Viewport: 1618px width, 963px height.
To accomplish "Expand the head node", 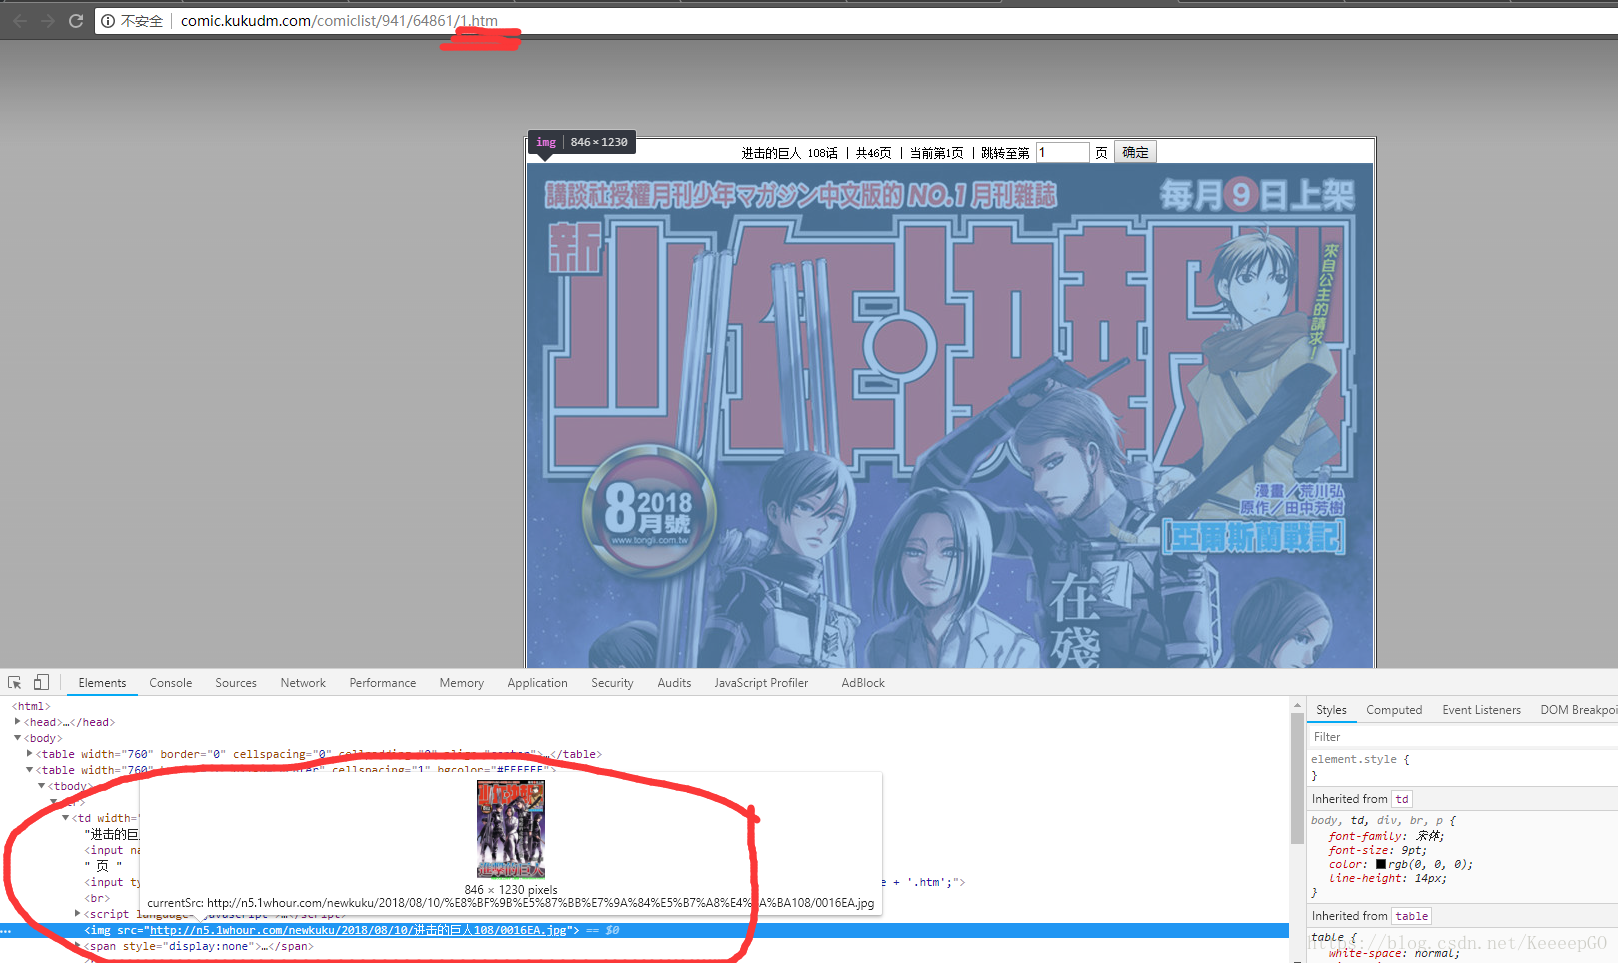I will point(17,721).
